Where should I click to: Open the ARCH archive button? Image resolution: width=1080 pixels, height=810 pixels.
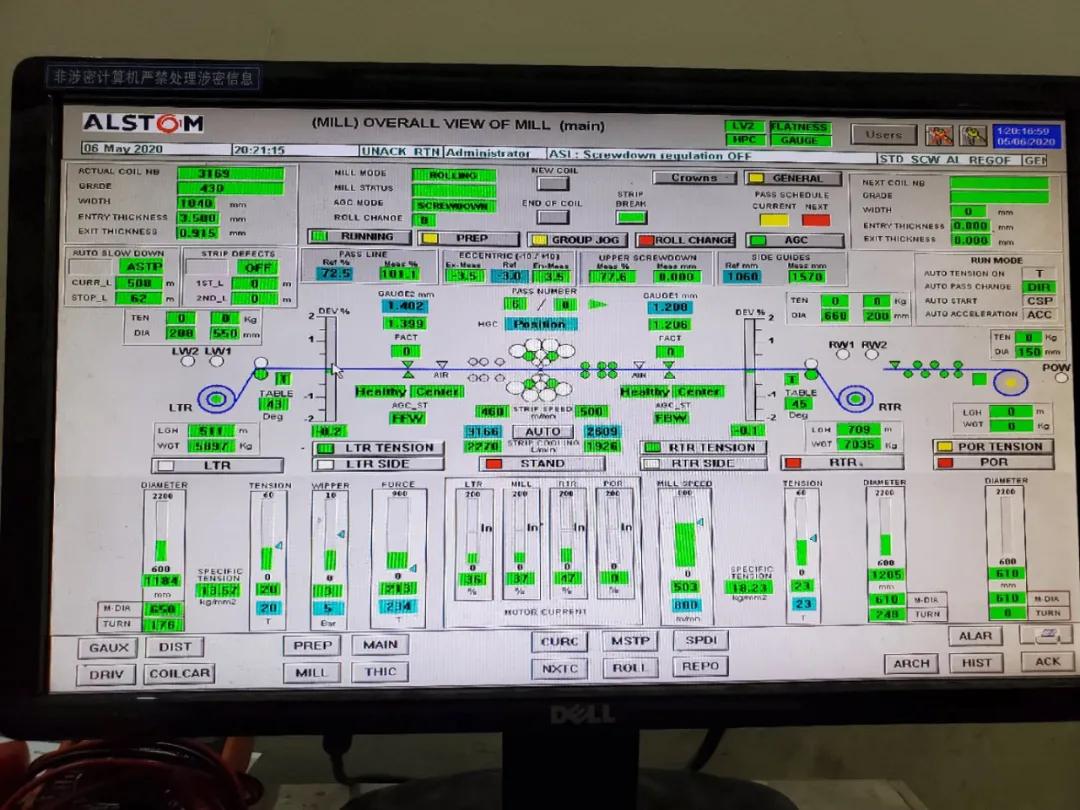911,663
